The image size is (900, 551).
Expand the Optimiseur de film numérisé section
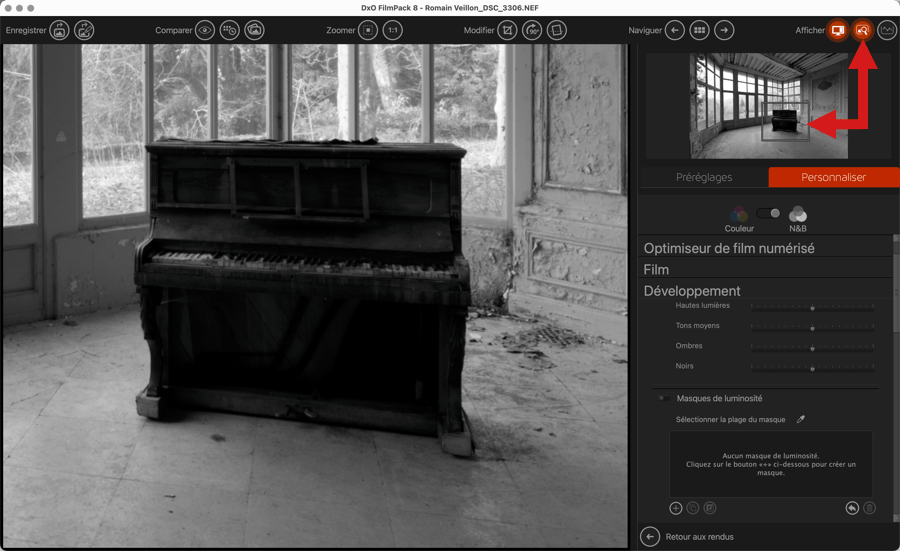coord(729,248)
